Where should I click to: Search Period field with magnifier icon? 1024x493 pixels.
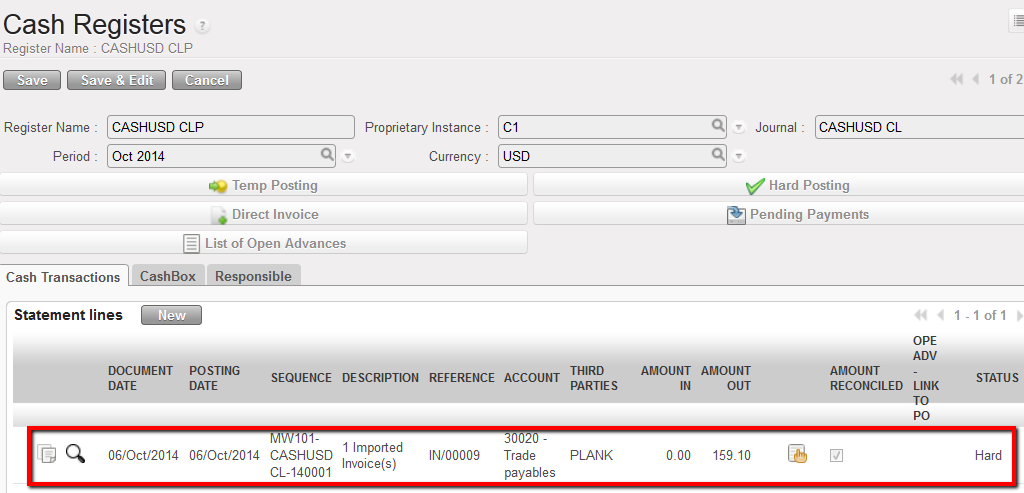click(x=327, y=155)
